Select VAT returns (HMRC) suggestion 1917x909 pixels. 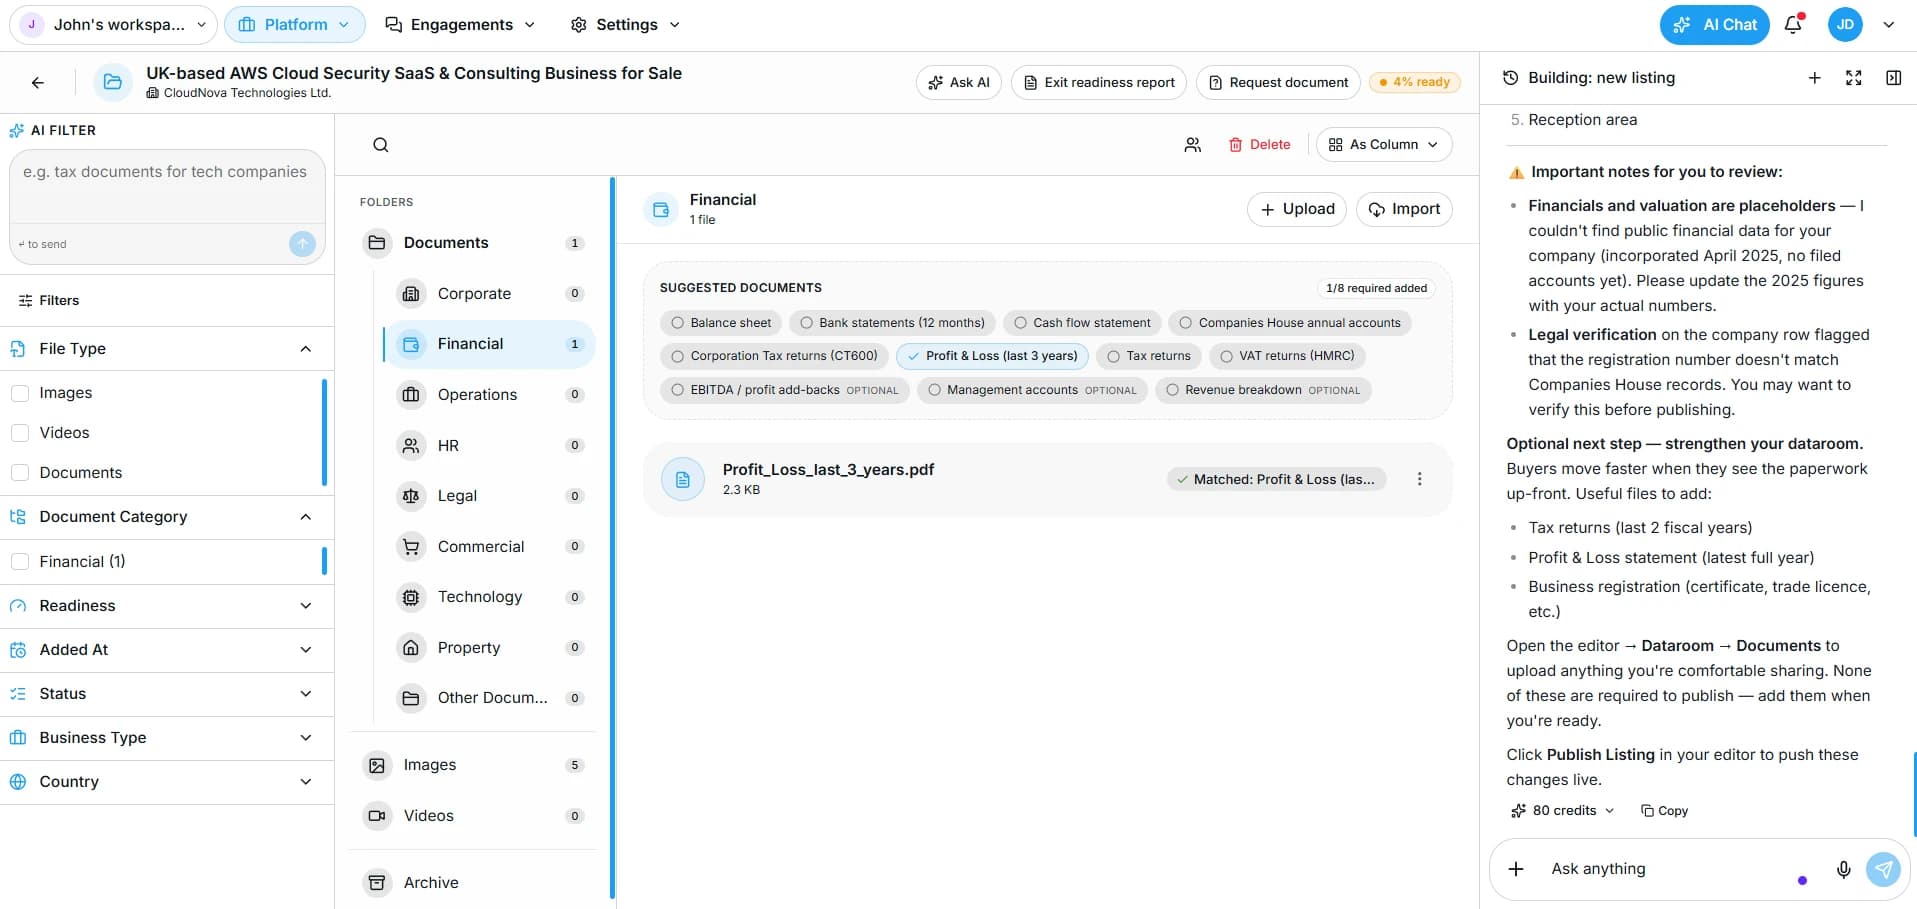tap(1287, 356)
